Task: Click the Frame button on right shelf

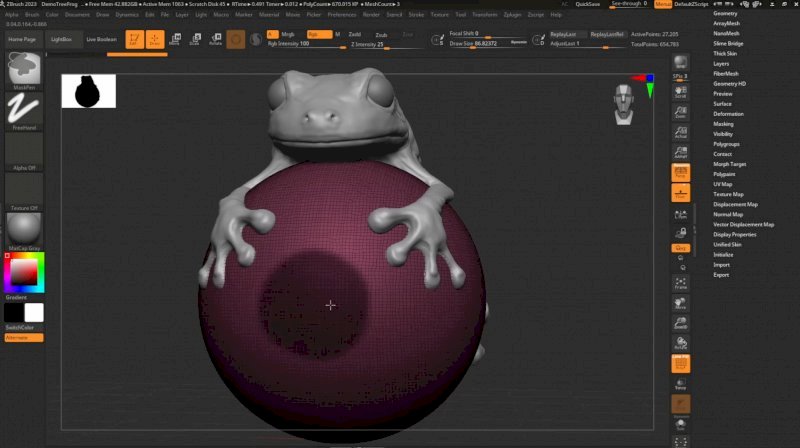Action: (x=681, y=283)
